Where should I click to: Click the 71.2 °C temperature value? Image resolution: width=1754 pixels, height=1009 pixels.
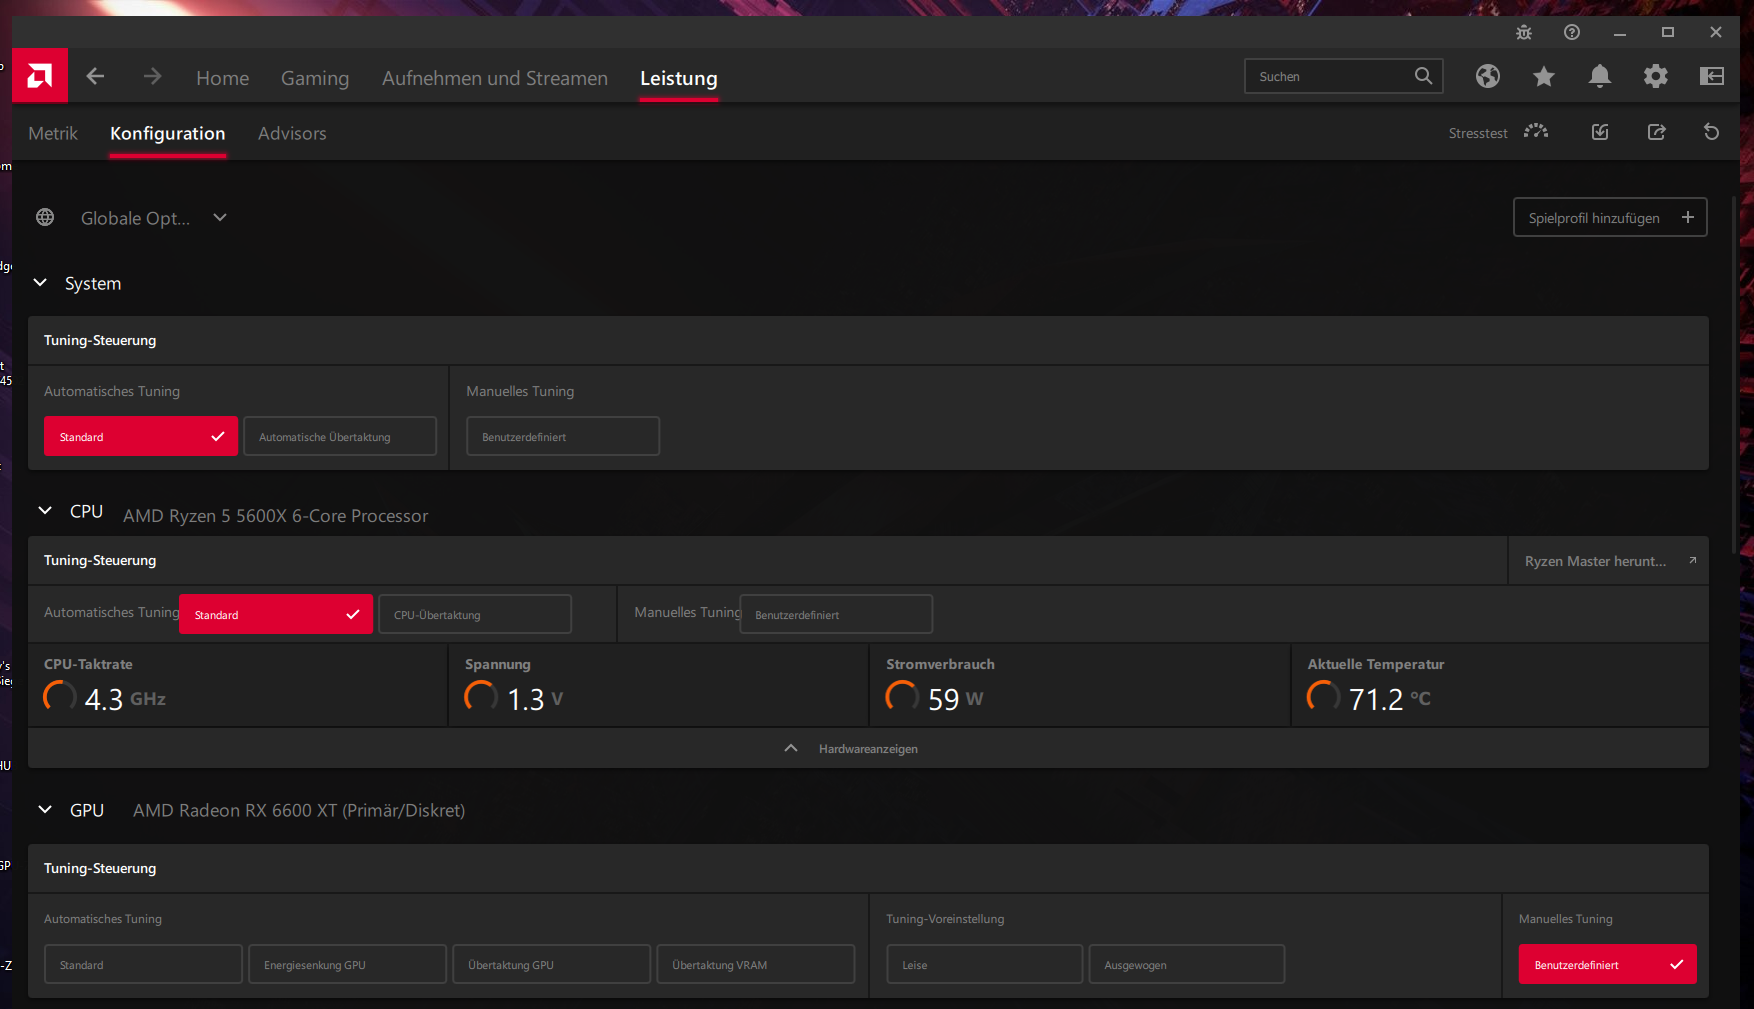coord(1390,698)
